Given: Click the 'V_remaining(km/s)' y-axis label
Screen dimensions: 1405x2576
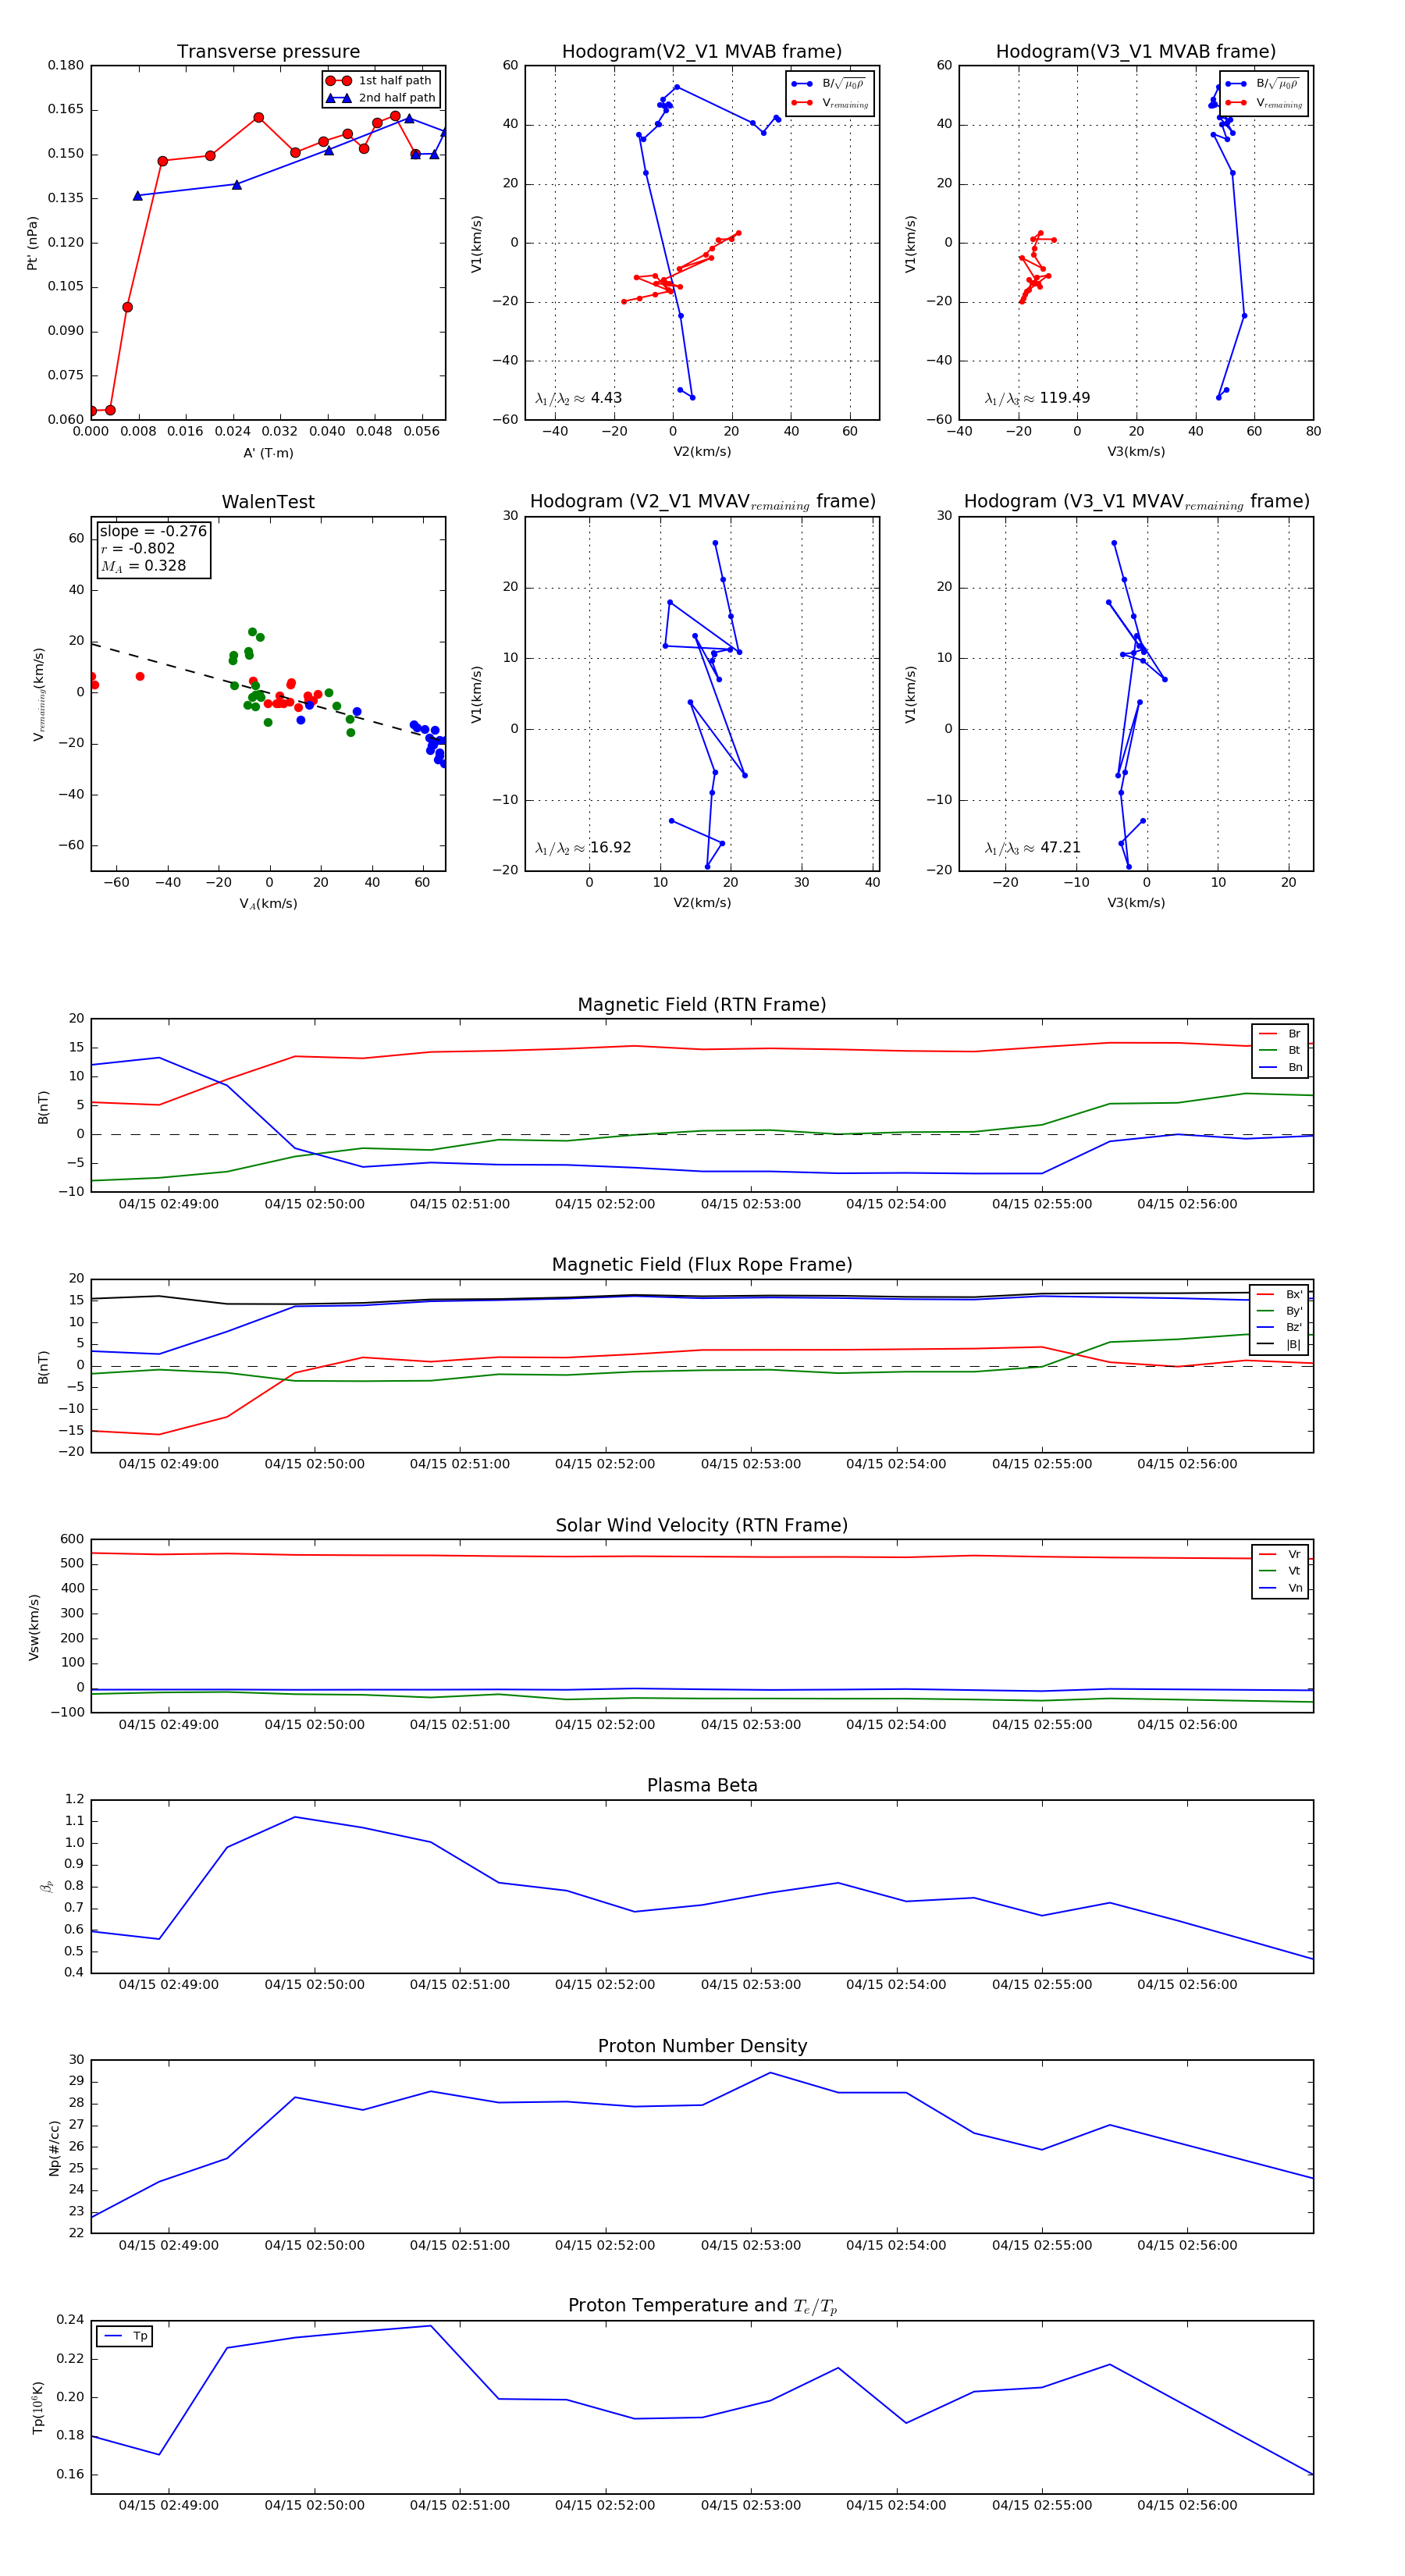Looking at the screenshot, I should tap(38, 694).
